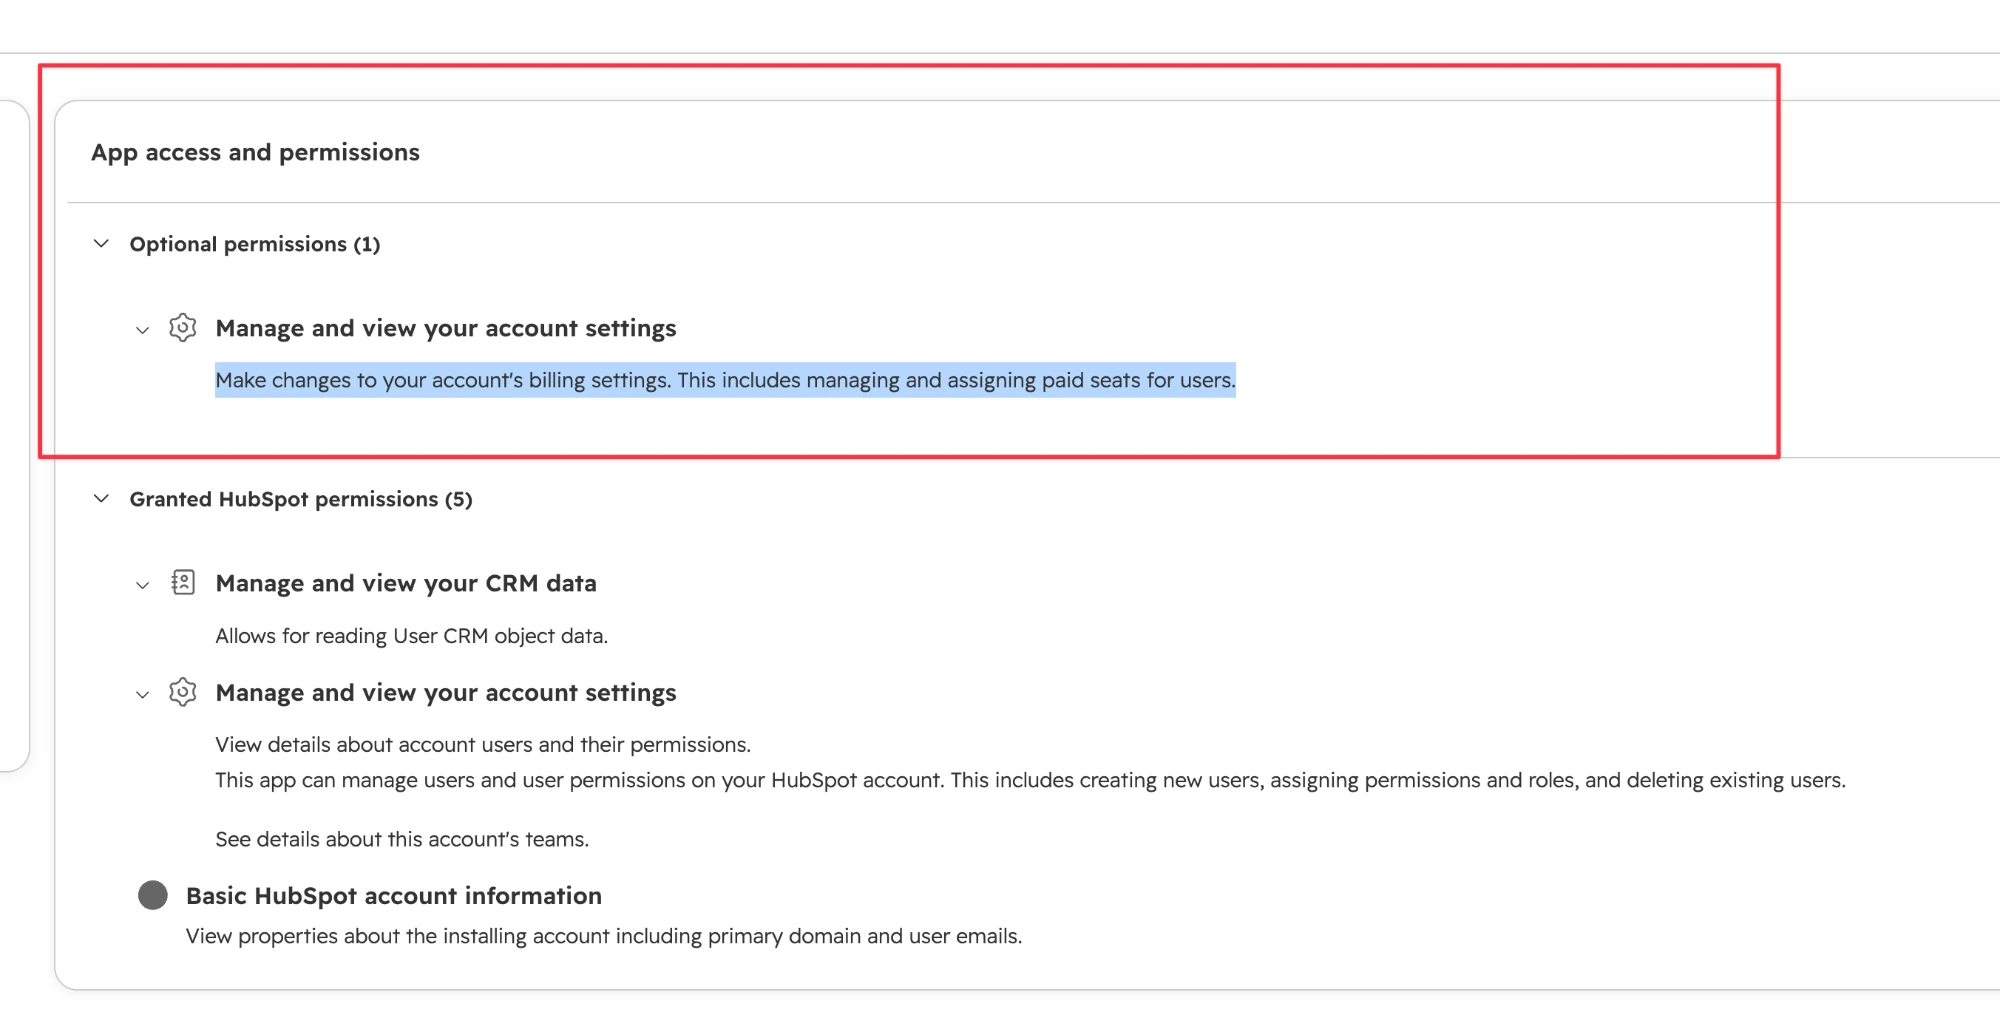Click the gray circle beside Basic HubSpot account information

click(x=153, y=895)
